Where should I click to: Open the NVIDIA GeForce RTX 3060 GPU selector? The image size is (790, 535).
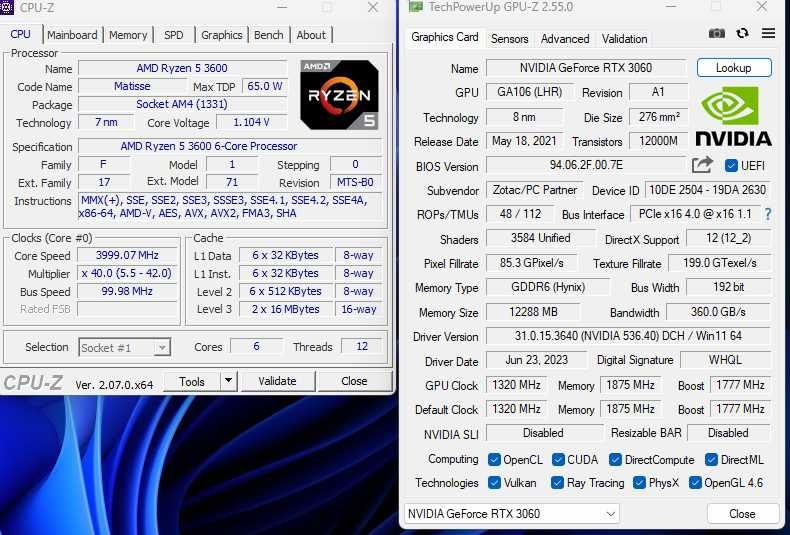(x=512, y=514)
